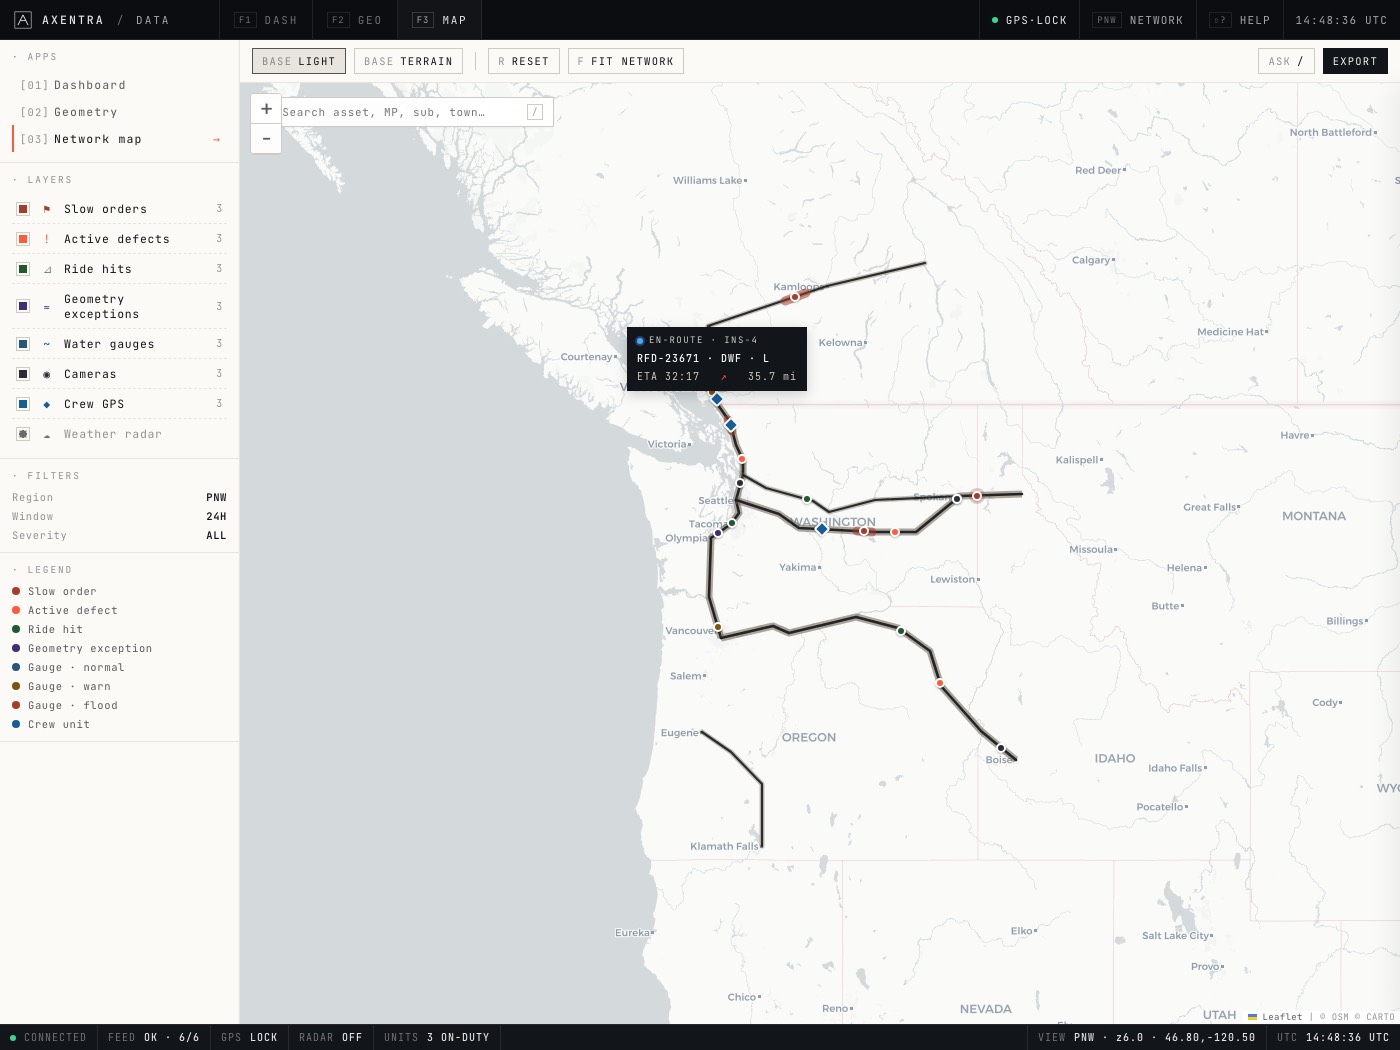This screenshot has width=1400, height=1050.
Task: Zoom out with the minus button
Action: point(266,138)
